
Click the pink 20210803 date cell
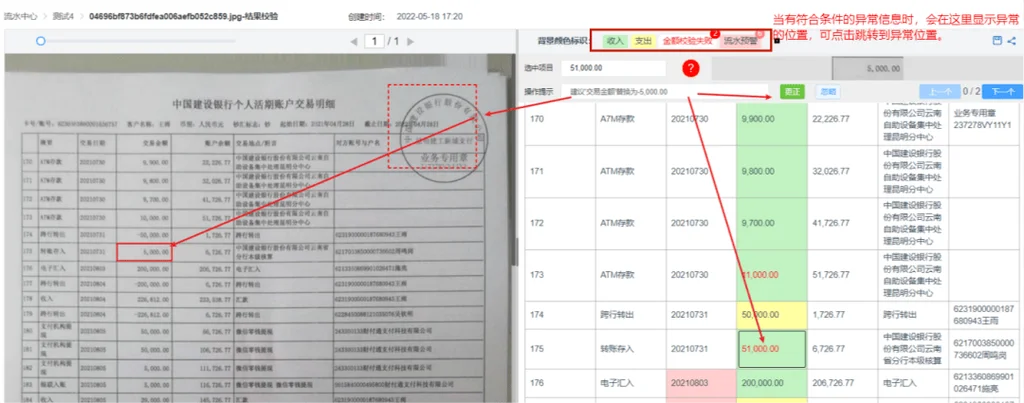tap(701, 383)
